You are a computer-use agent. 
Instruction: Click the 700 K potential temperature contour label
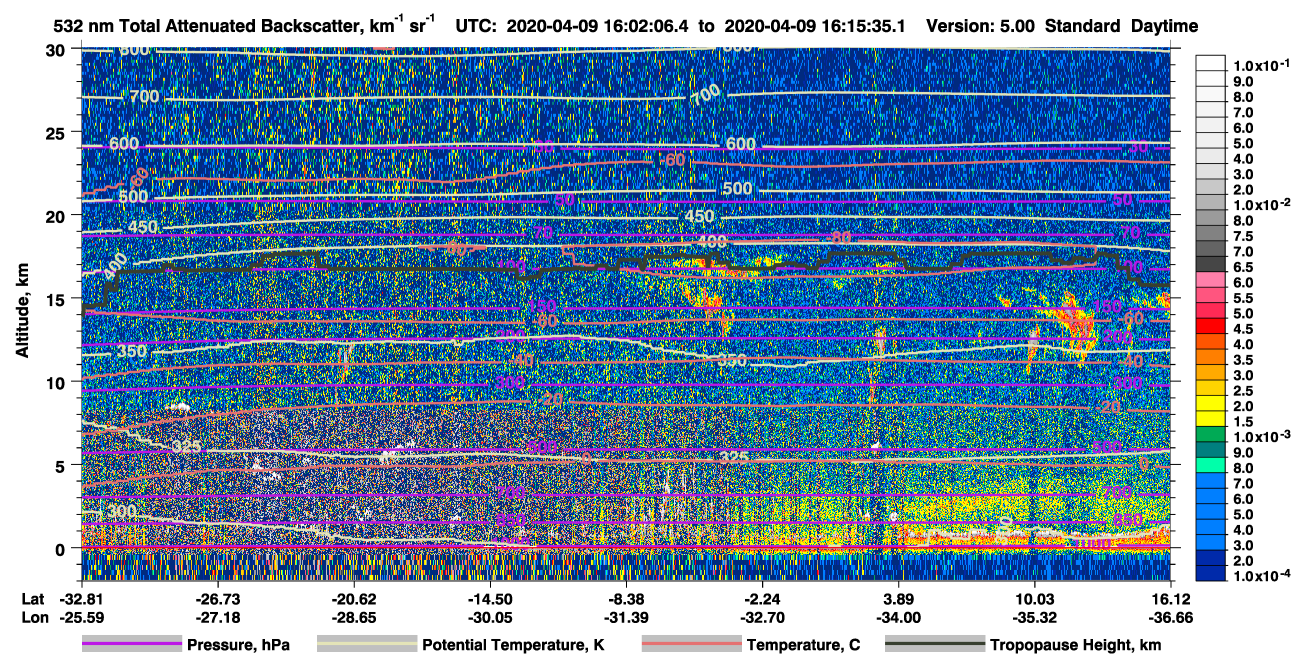pos(144,97)
